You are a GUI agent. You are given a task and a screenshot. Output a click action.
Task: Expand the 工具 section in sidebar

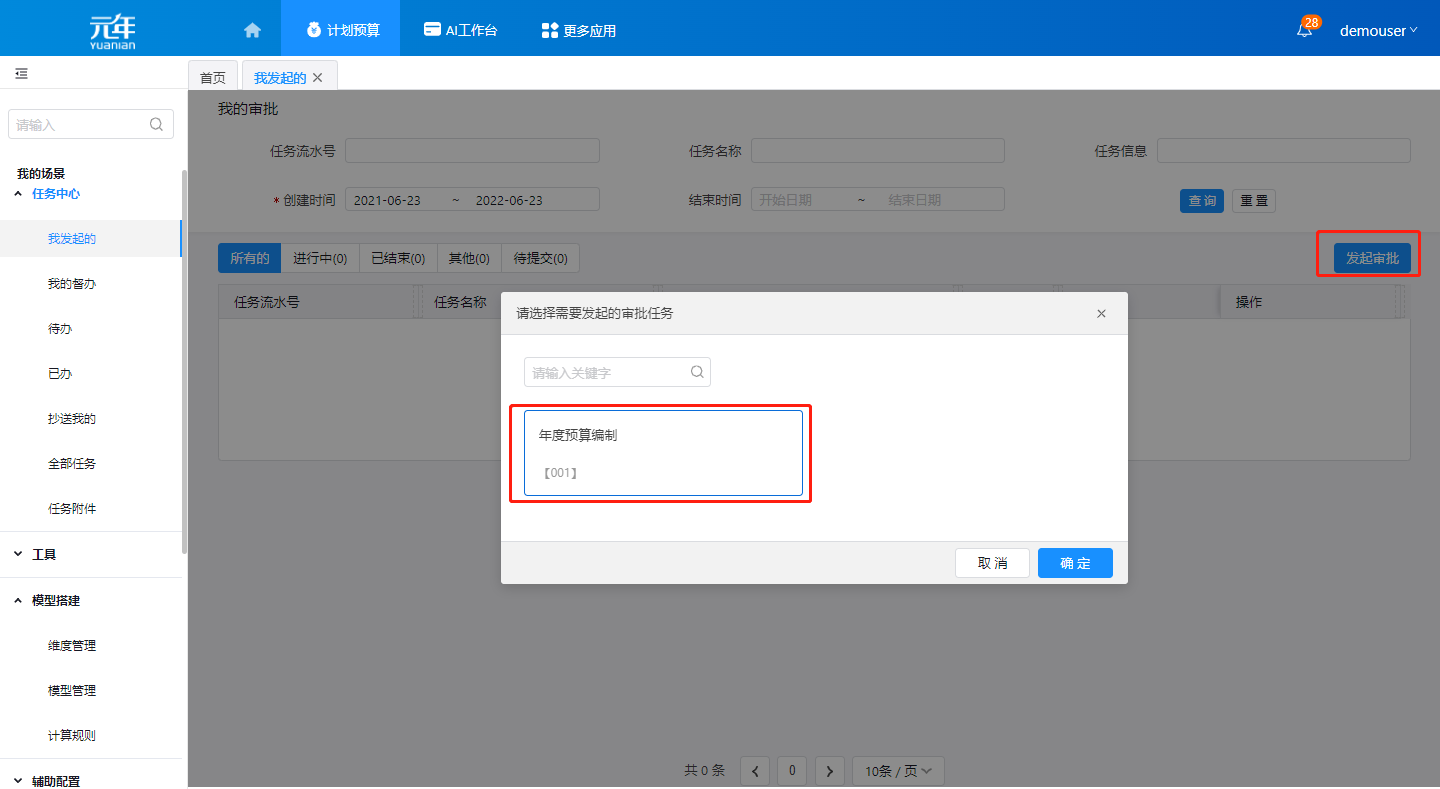tap(45, 554)
